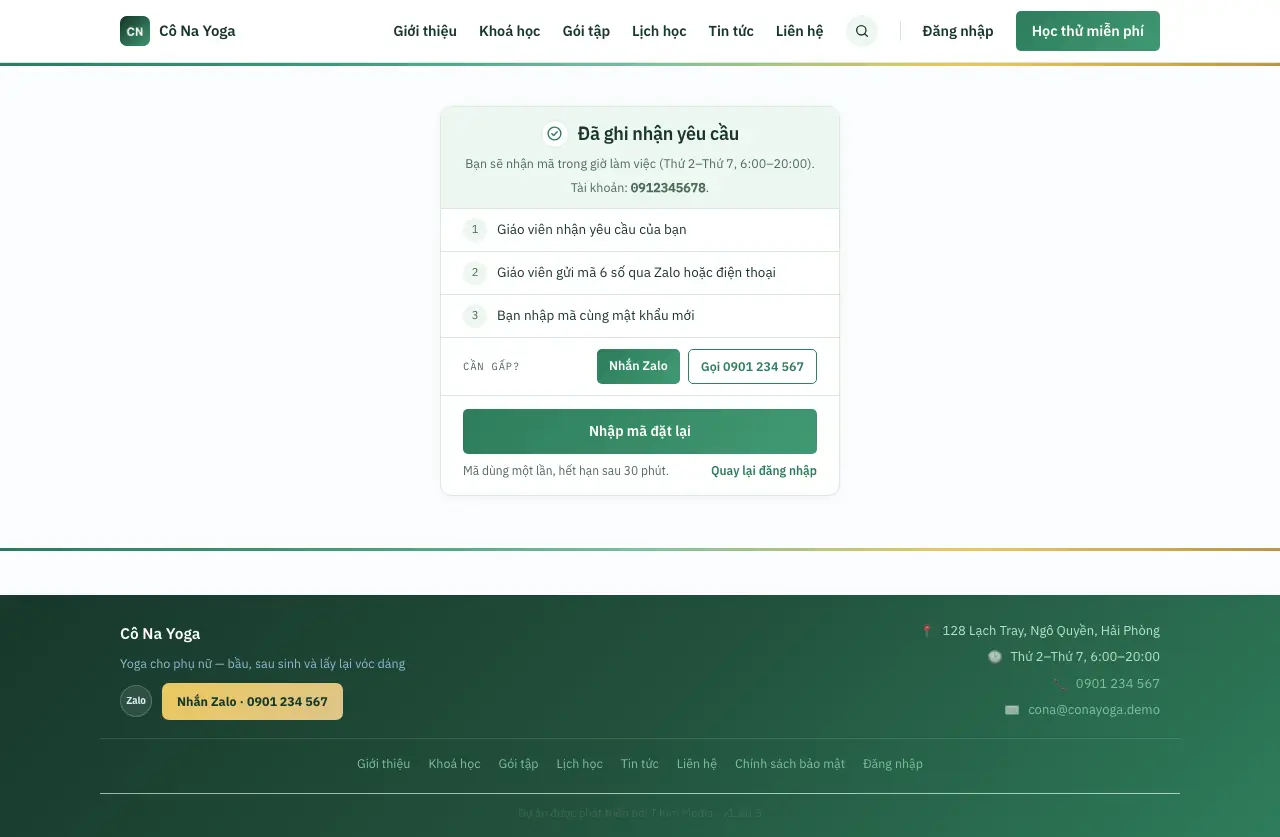Click footer link Đăng nhập
Viewport: 1280px width, 837px height.
point(893,764)
